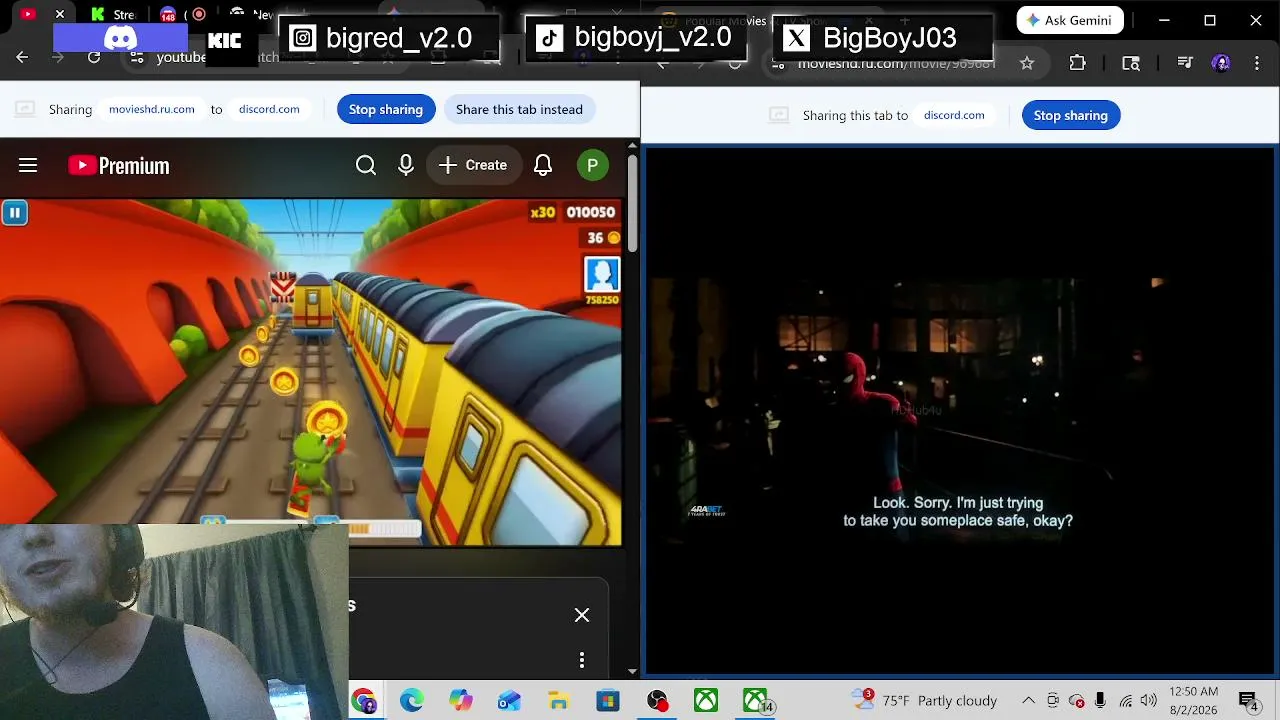The width and height of the screenshot is (1280, 720).
Task: Click the microphone icon in the system tray
Action: pyautogui.click(x=1100, y=701)
